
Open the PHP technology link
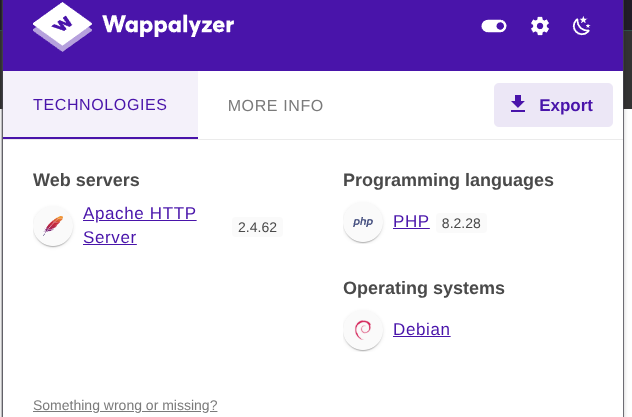pos(411,222)
